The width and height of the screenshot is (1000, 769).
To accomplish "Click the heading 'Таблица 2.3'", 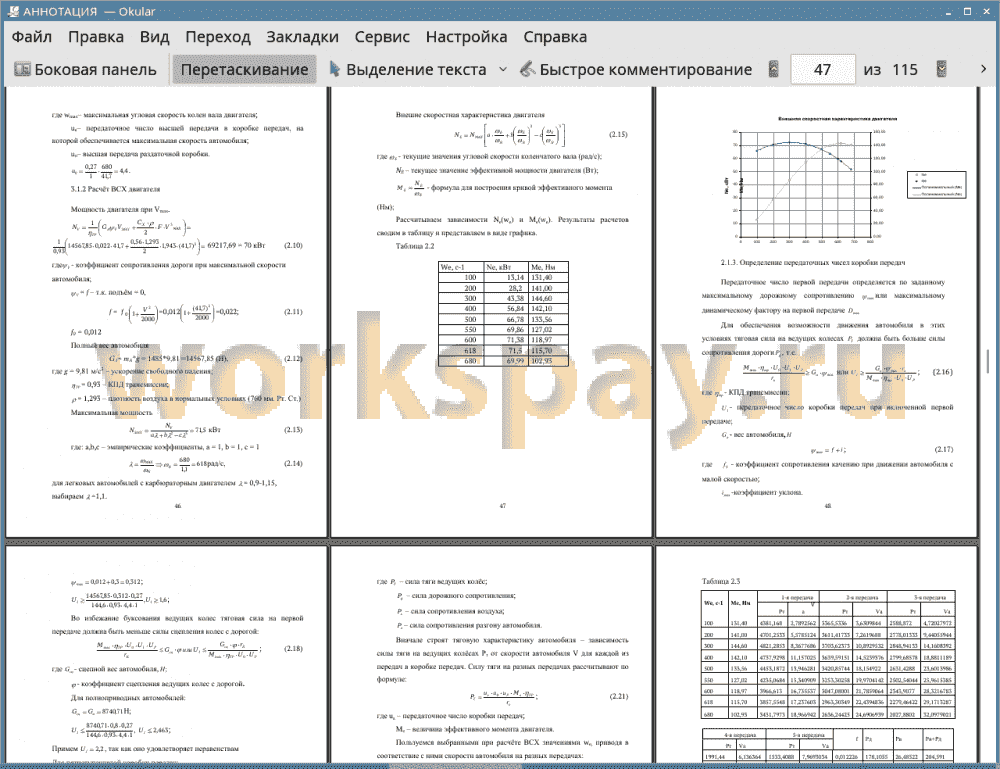I will [x=721, y=582].
